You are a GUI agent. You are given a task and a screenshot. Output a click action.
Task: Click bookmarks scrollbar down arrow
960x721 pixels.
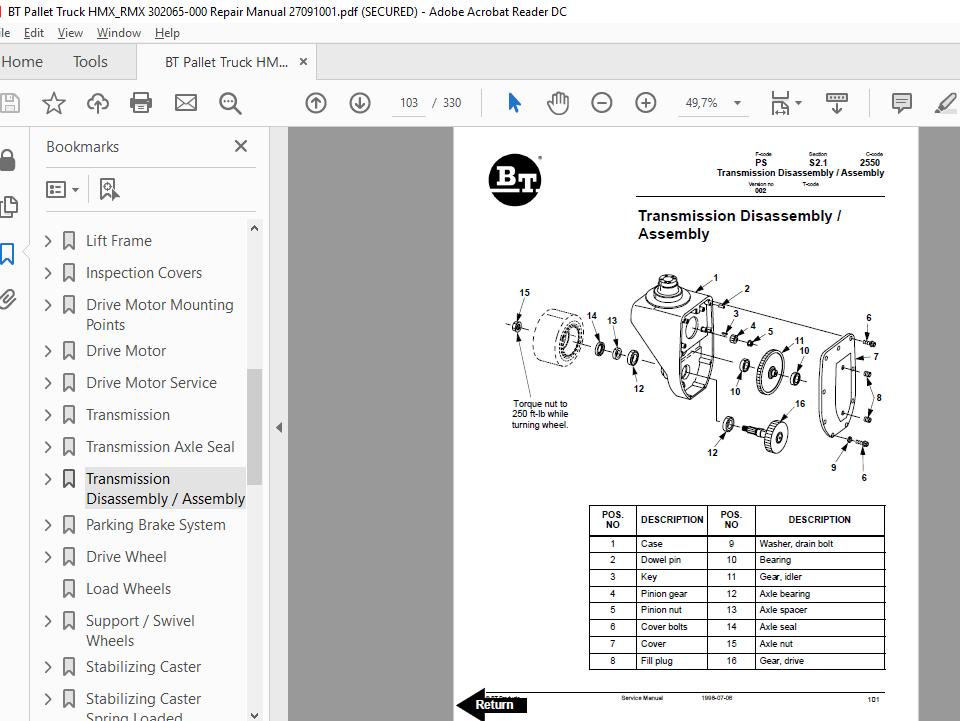coord(255,714)
